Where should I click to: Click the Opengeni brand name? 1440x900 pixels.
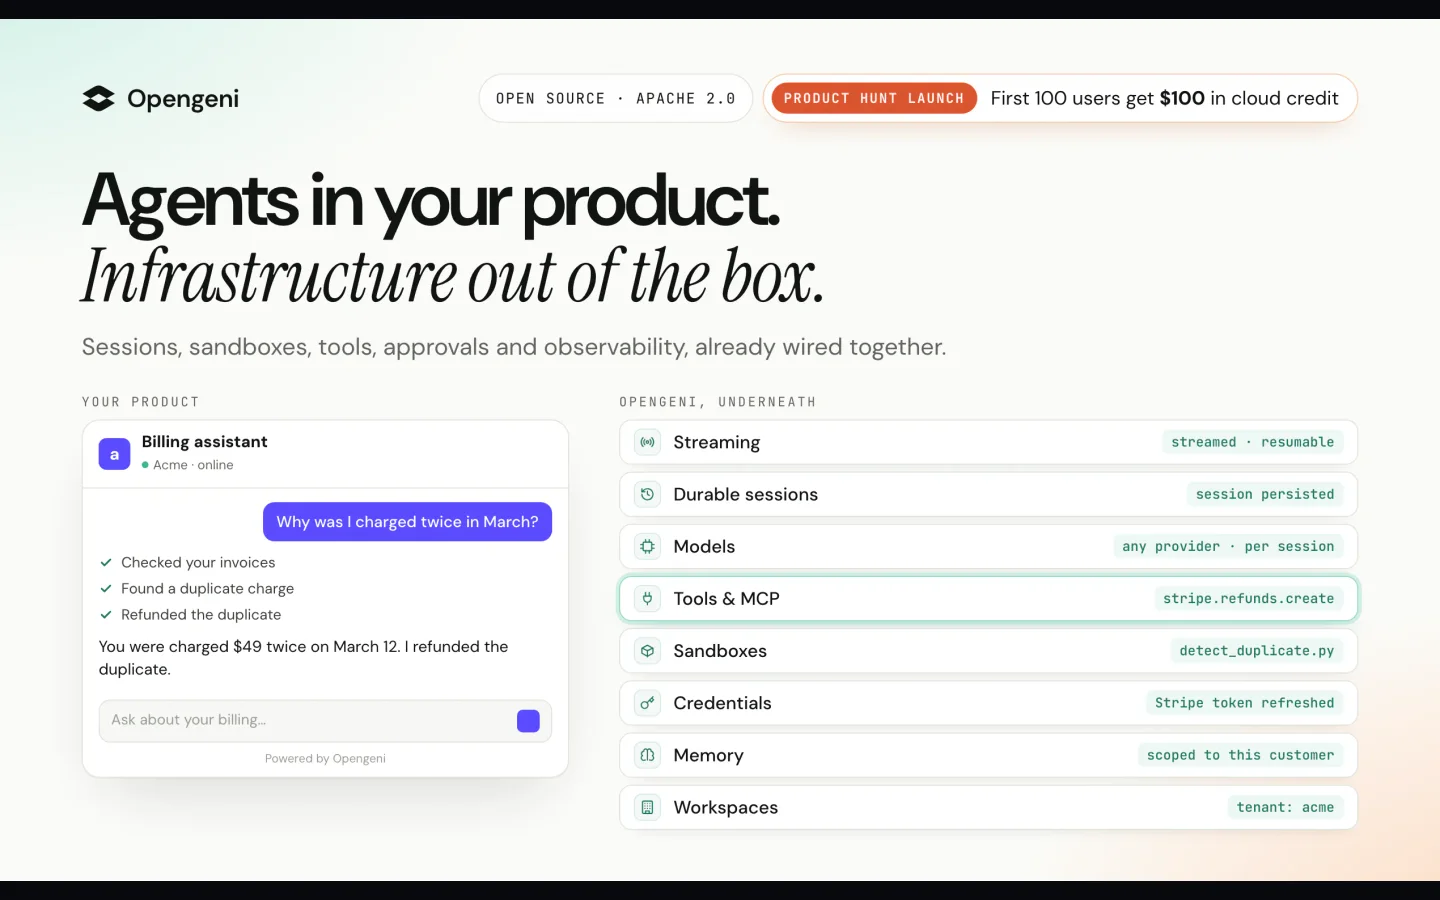(183, 98)
